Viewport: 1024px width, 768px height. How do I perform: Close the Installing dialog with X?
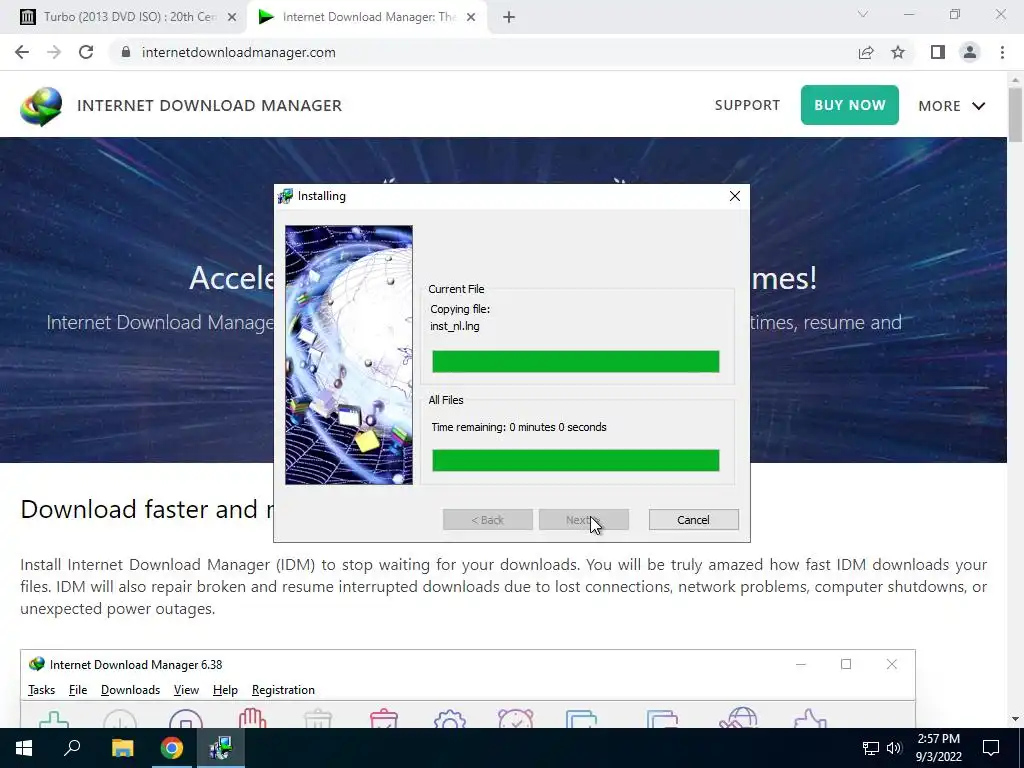point(735,196)
